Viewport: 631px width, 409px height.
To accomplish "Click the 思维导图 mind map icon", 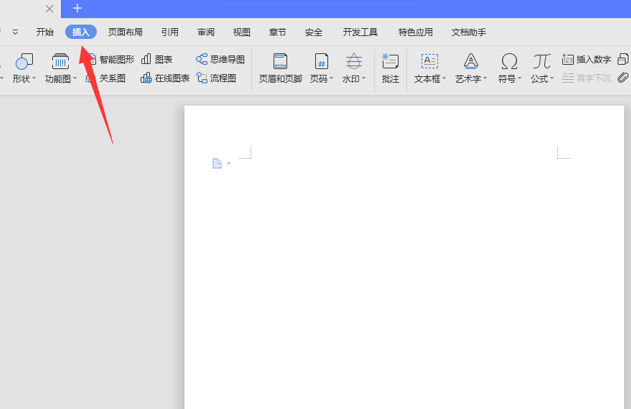I will coord(202,60).
